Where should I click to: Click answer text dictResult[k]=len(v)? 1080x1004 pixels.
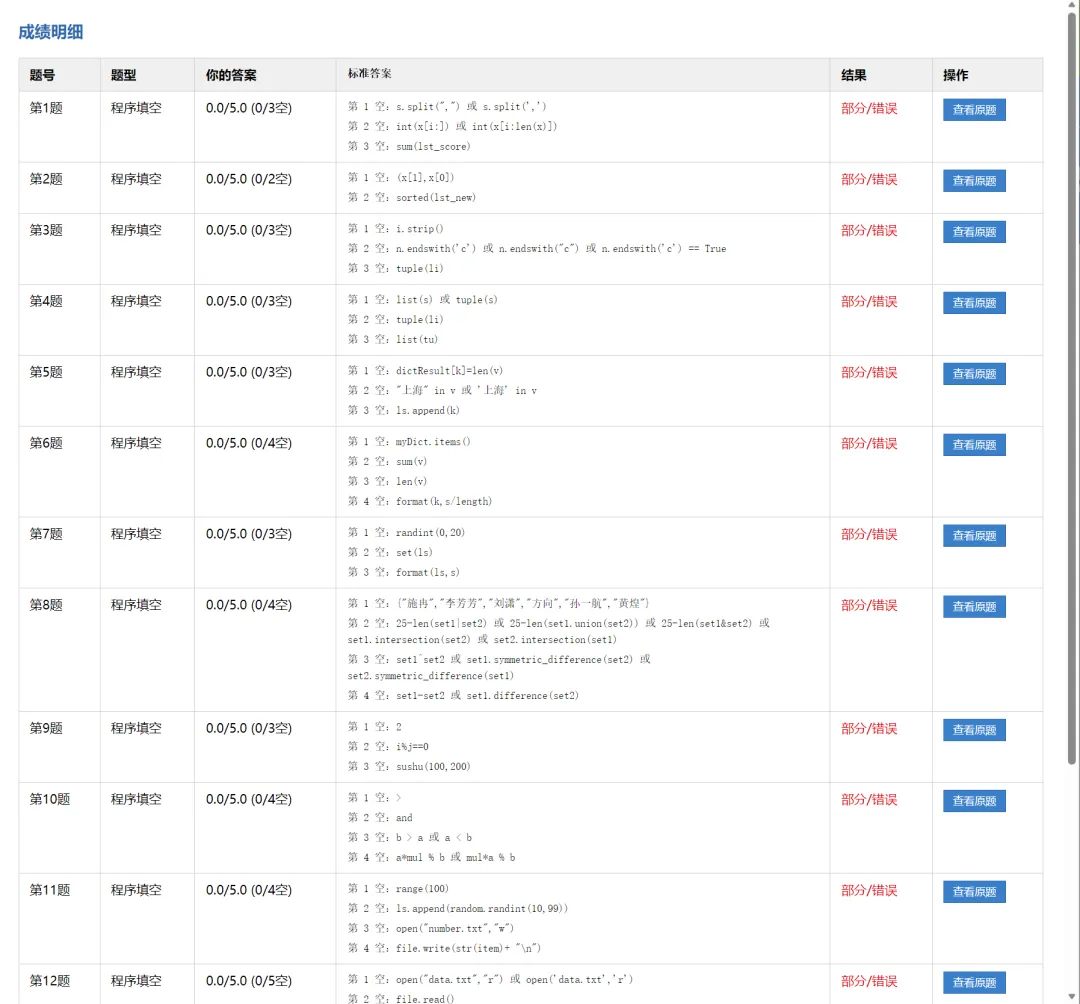pyautogui.click(x=450, y=370)
